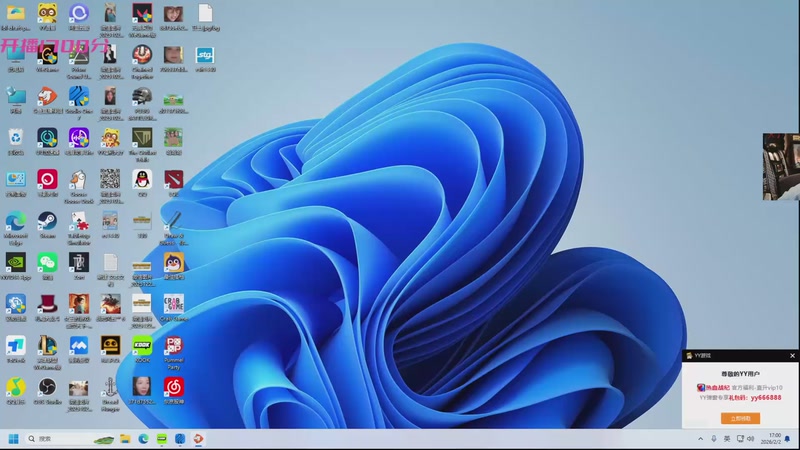Open the QR code image file
800x450 pixels.
pyautogui.click(x=110, y=180)
